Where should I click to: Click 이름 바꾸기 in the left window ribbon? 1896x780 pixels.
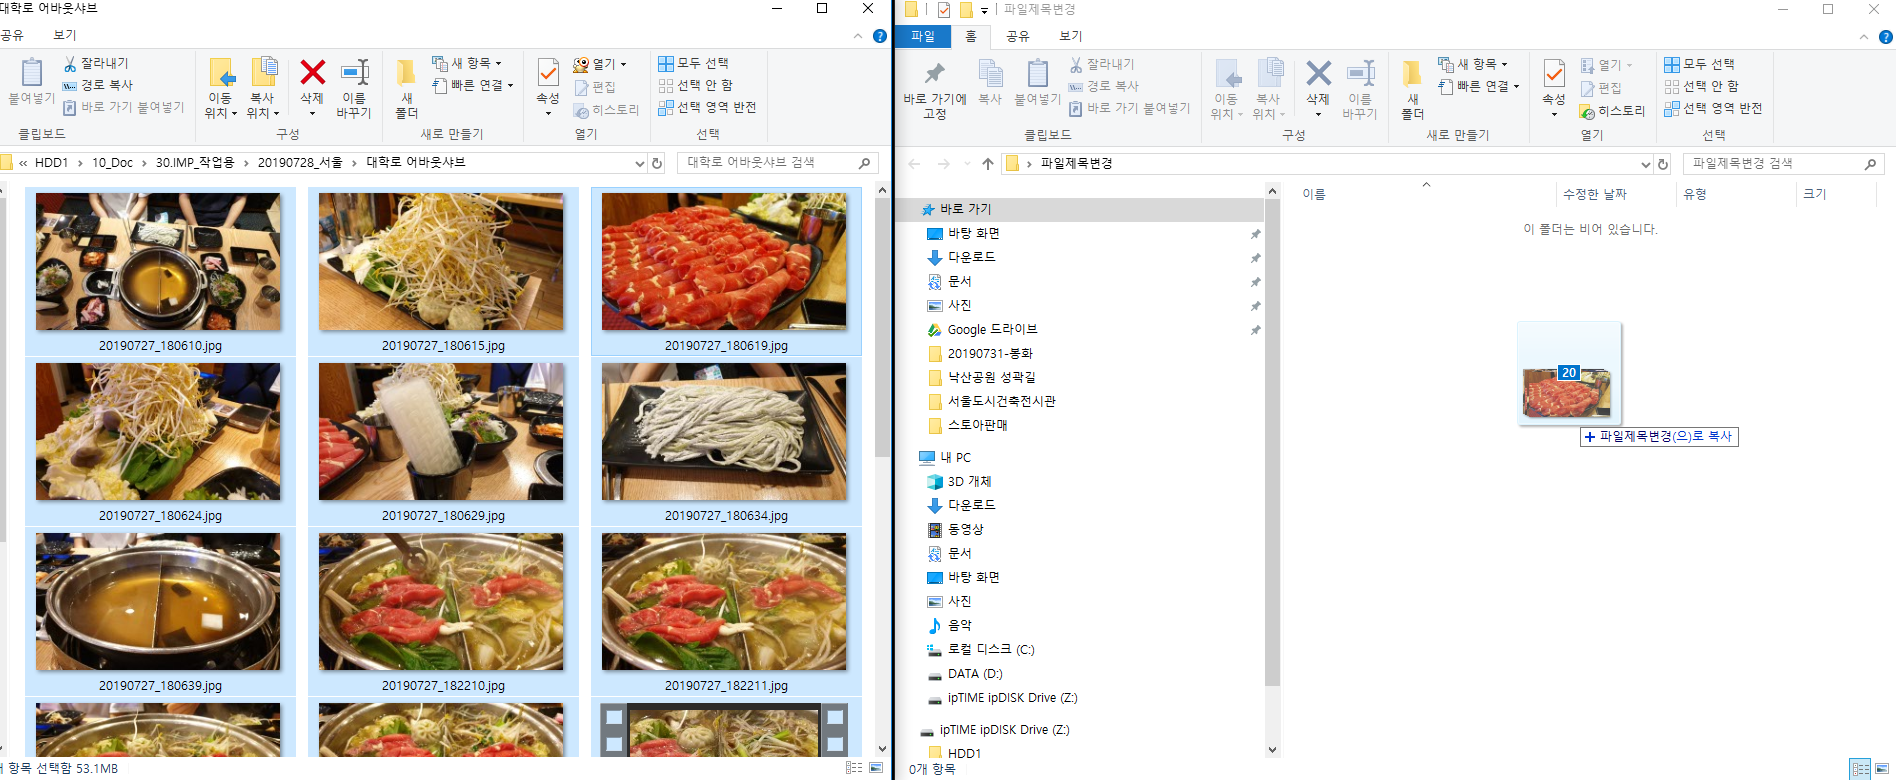point(354,88)
